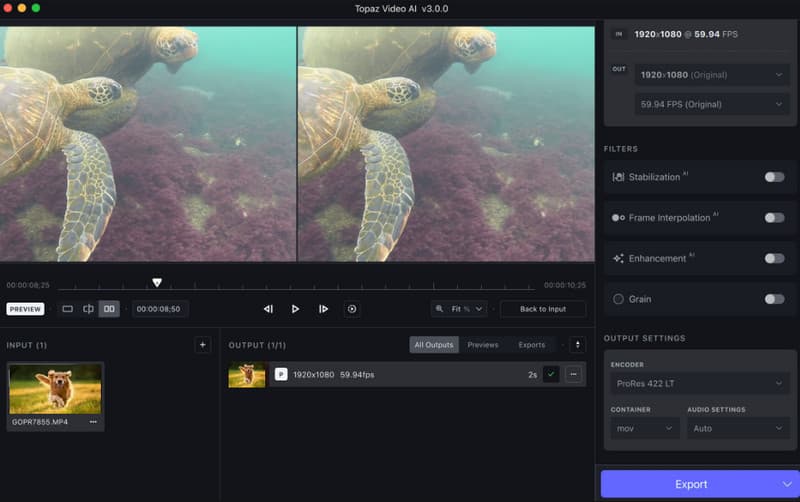Step forward one frame
Screen dimensions: 800x502
[x=323, y=309]
